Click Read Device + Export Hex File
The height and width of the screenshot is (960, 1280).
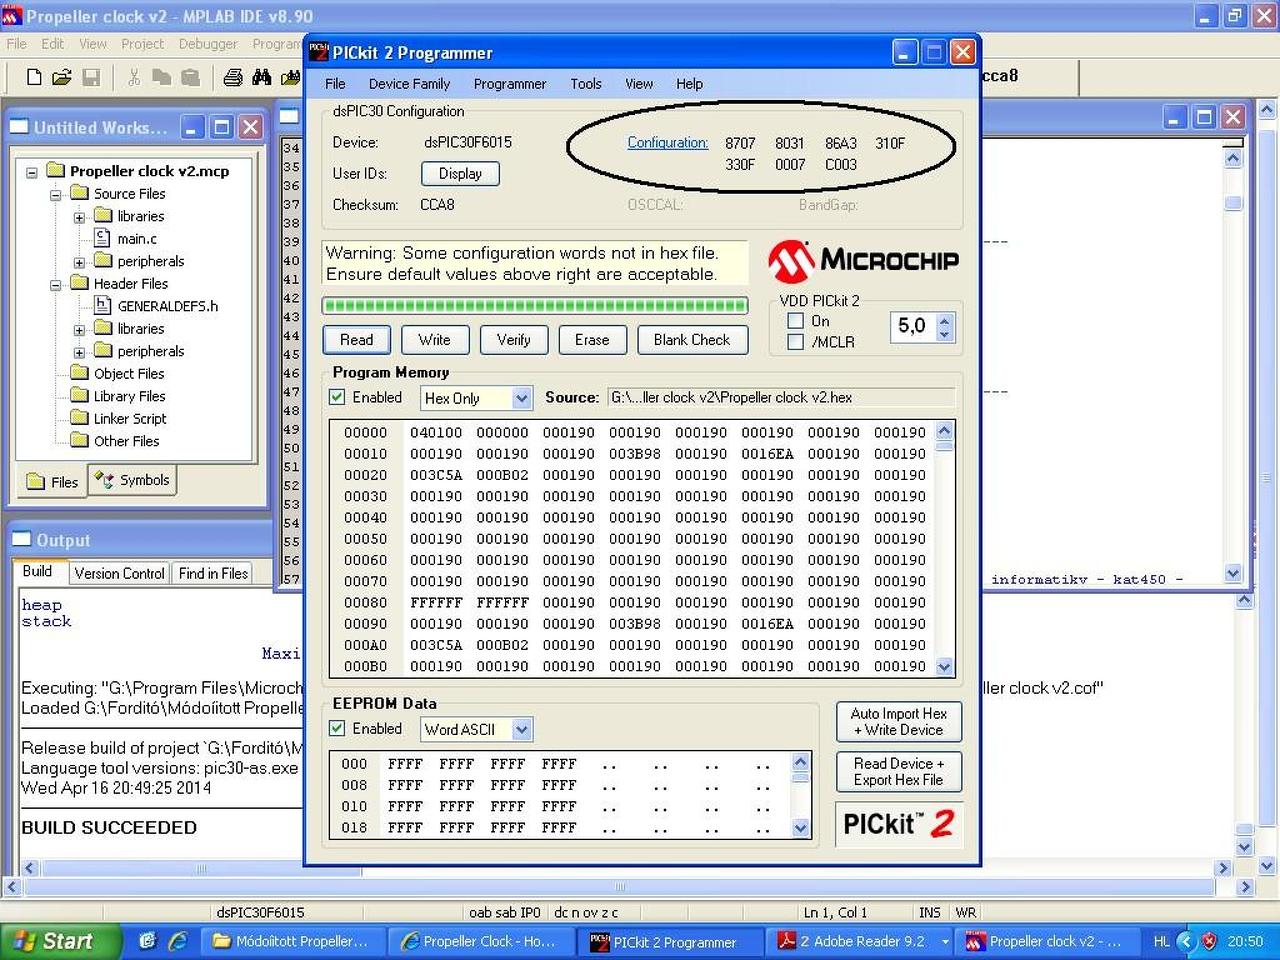coord(899,771)
